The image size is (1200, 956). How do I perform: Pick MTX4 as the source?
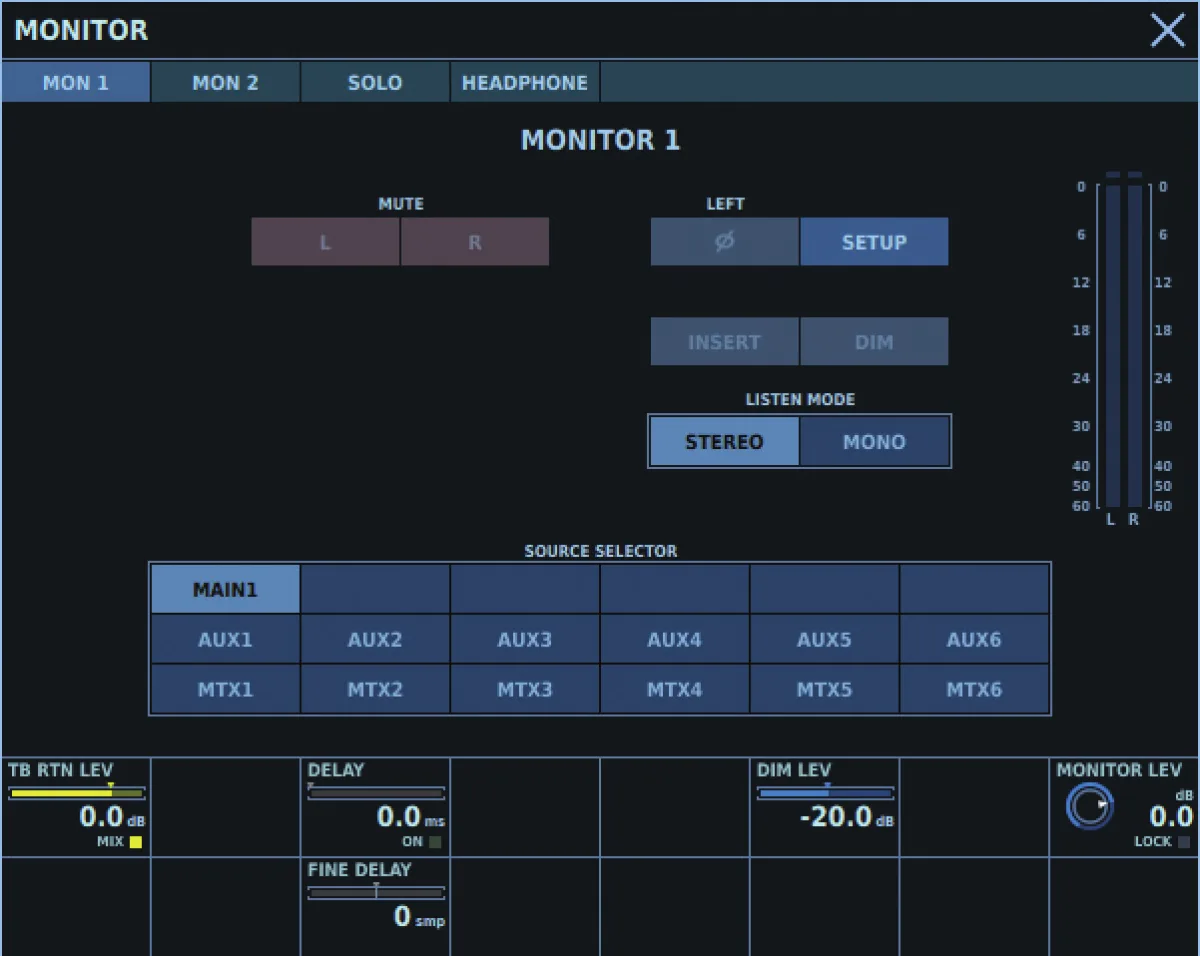[675, 689]
